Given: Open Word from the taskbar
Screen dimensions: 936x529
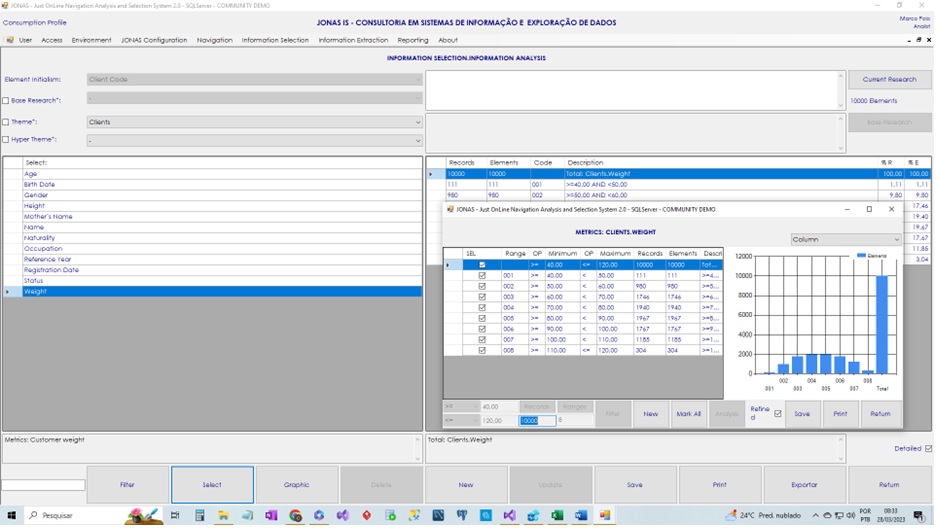Looking at the screenshot, I should 581,516.
